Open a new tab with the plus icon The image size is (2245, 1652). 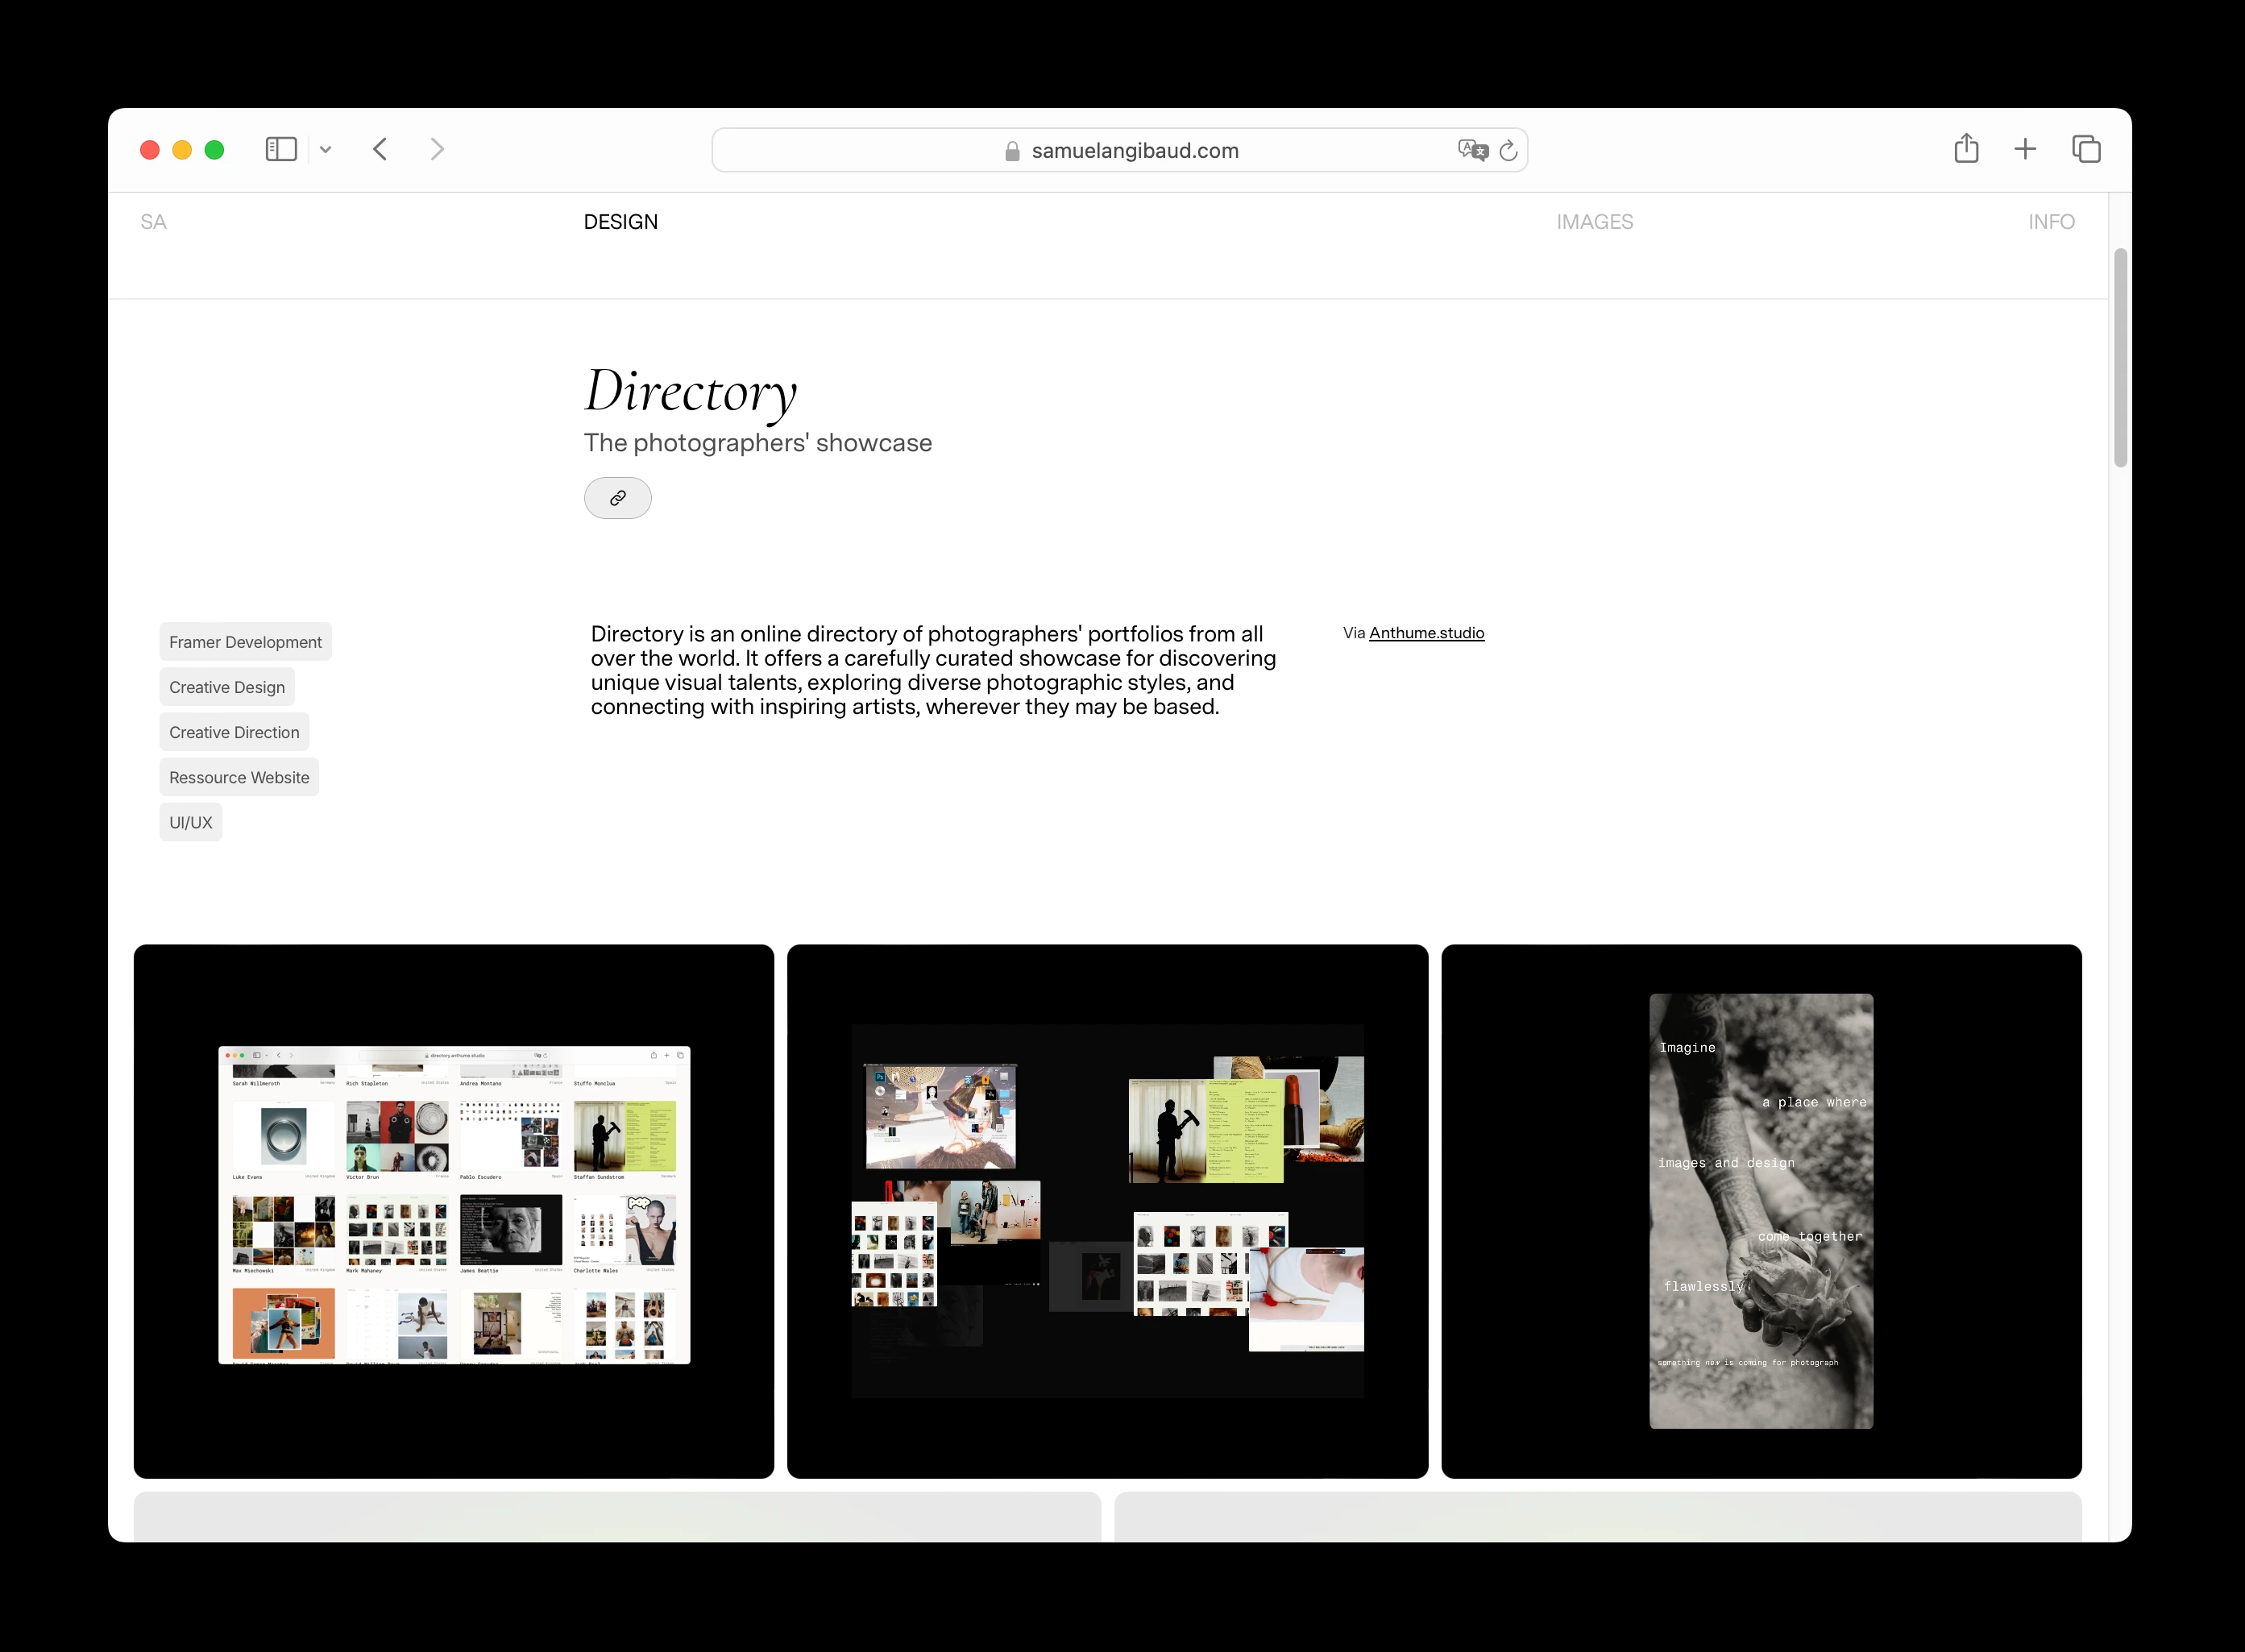point(2025,148)
